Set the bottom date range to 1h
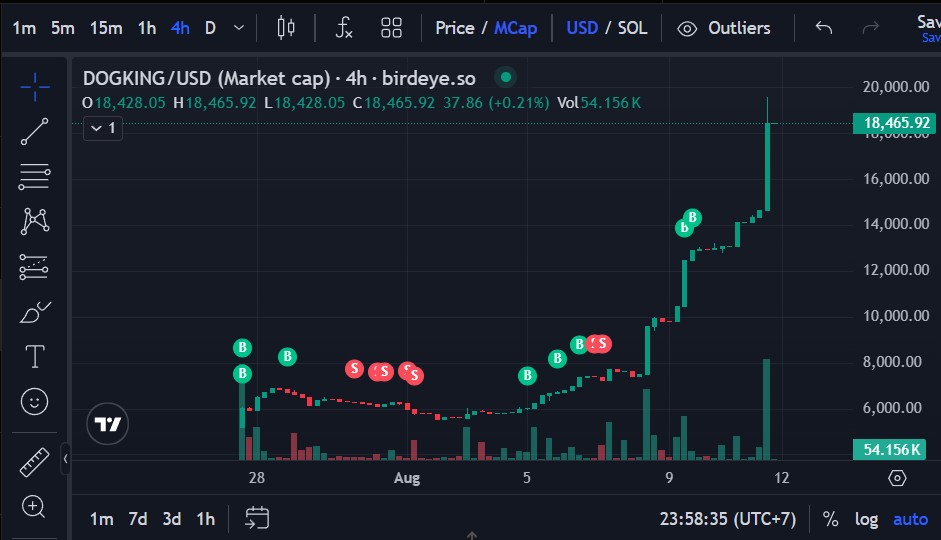The width and height of the screenshot is (941, 540). coord(206,519)
